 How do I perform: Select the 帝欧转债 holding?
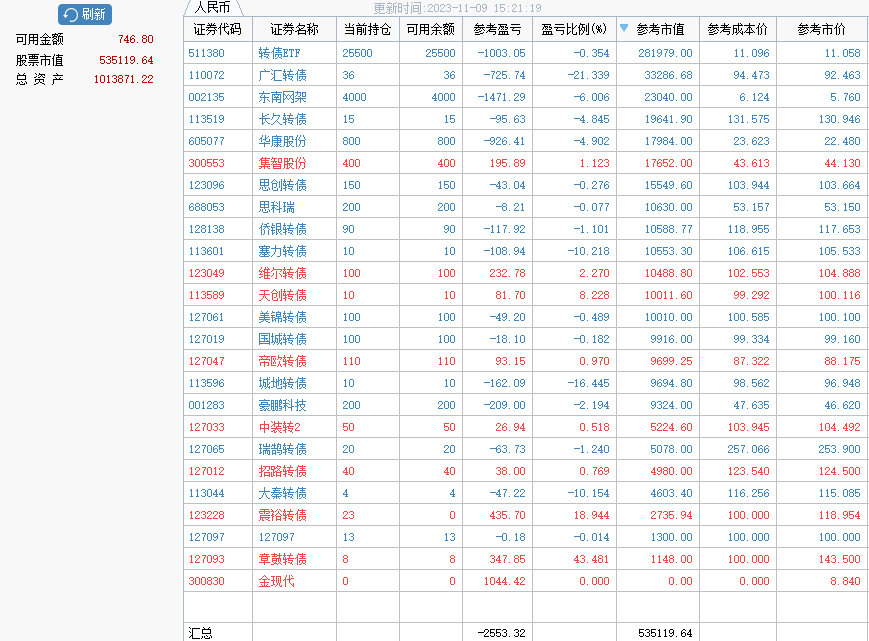pyautogui.click(x=283, y=361)
